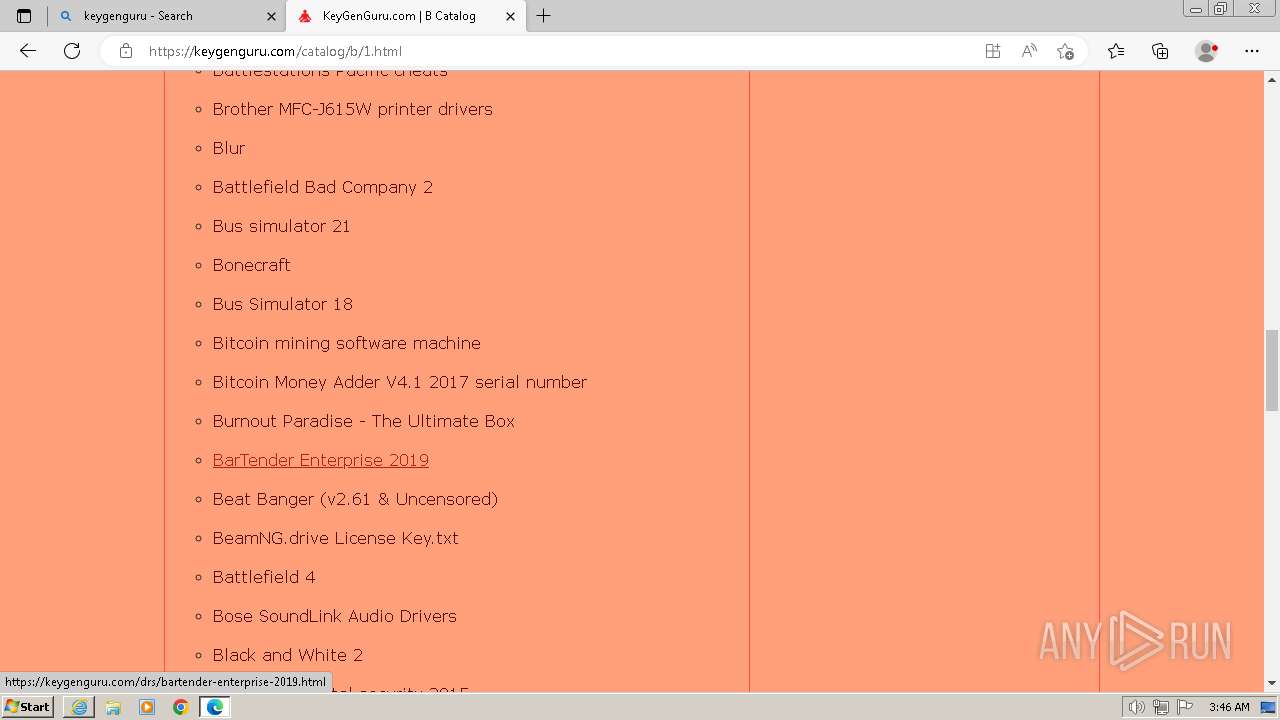Image resolution: width=1280 pixels, height=720 pixels.
Task: Open the Bonecraft entry
Action: click(x=251, y=265)
